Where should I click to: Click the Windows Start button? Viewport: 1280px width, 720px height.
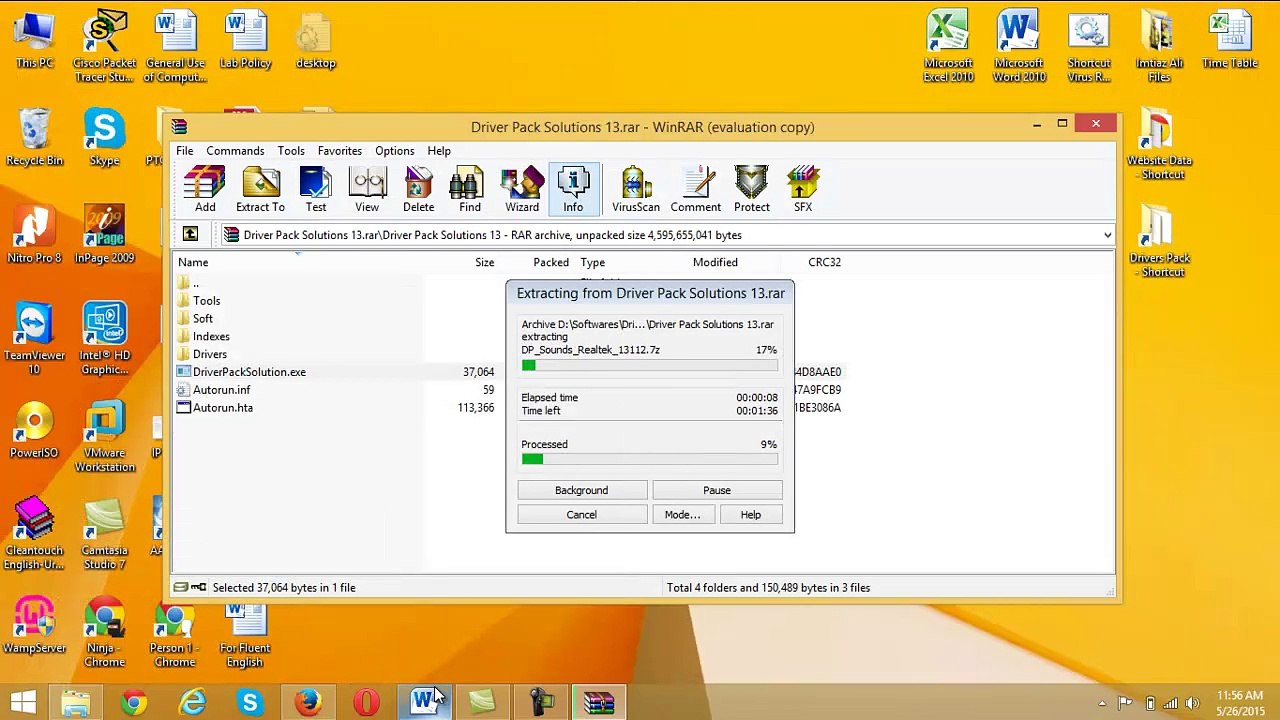24,702
